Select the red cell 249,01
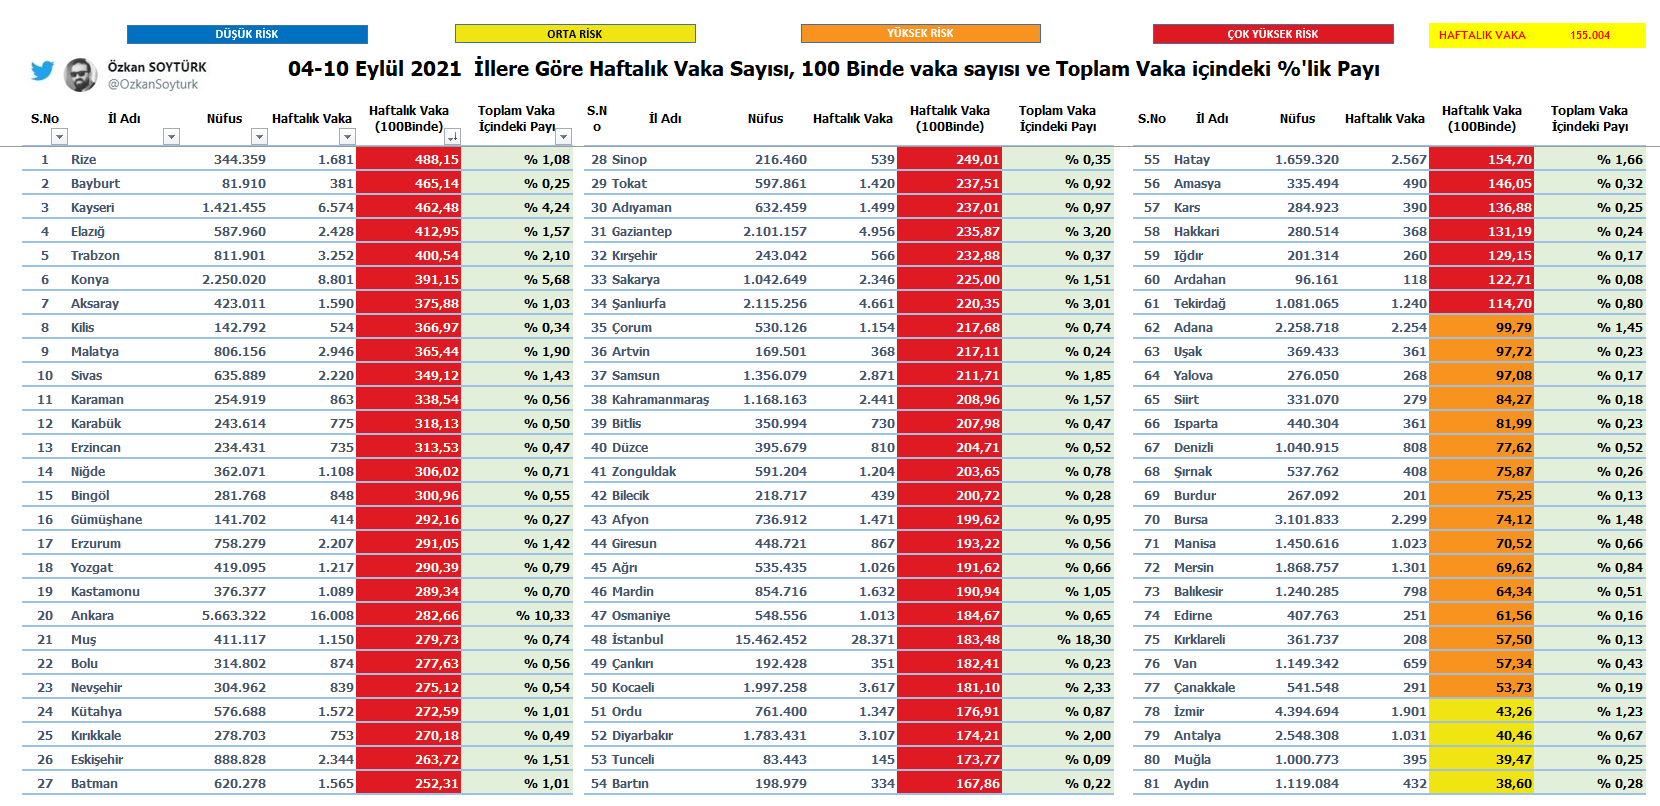The image size is (1660, 806). [950, 159]
